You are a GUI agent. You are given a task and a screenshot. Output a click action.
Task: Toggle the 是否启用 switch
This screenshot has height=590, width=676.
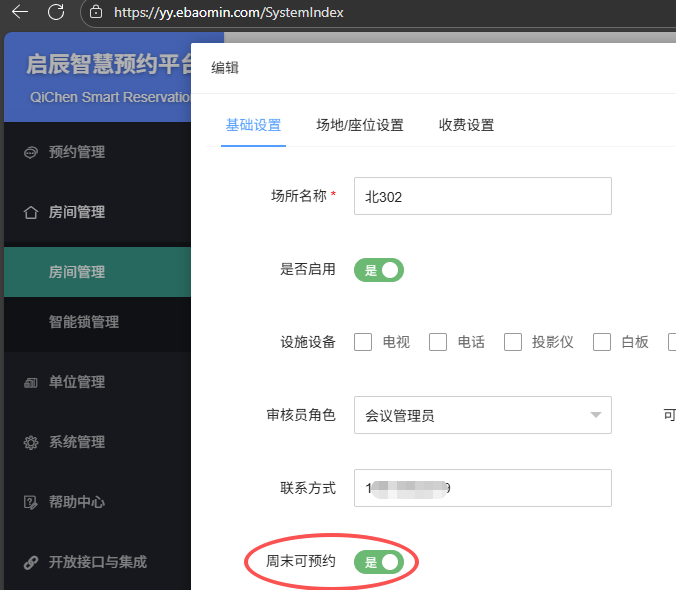pos(379,270)
